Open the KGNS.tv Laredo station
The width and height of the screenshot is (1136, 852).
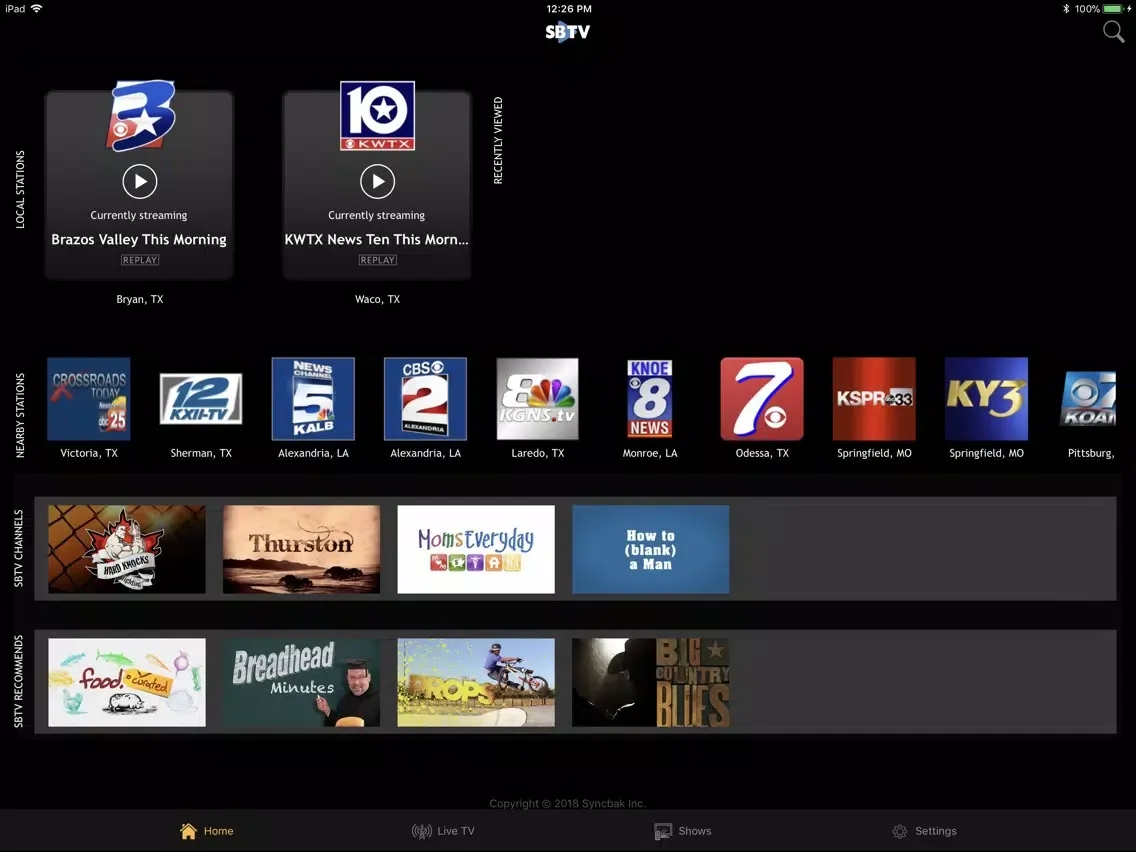(x=538, y=399)
